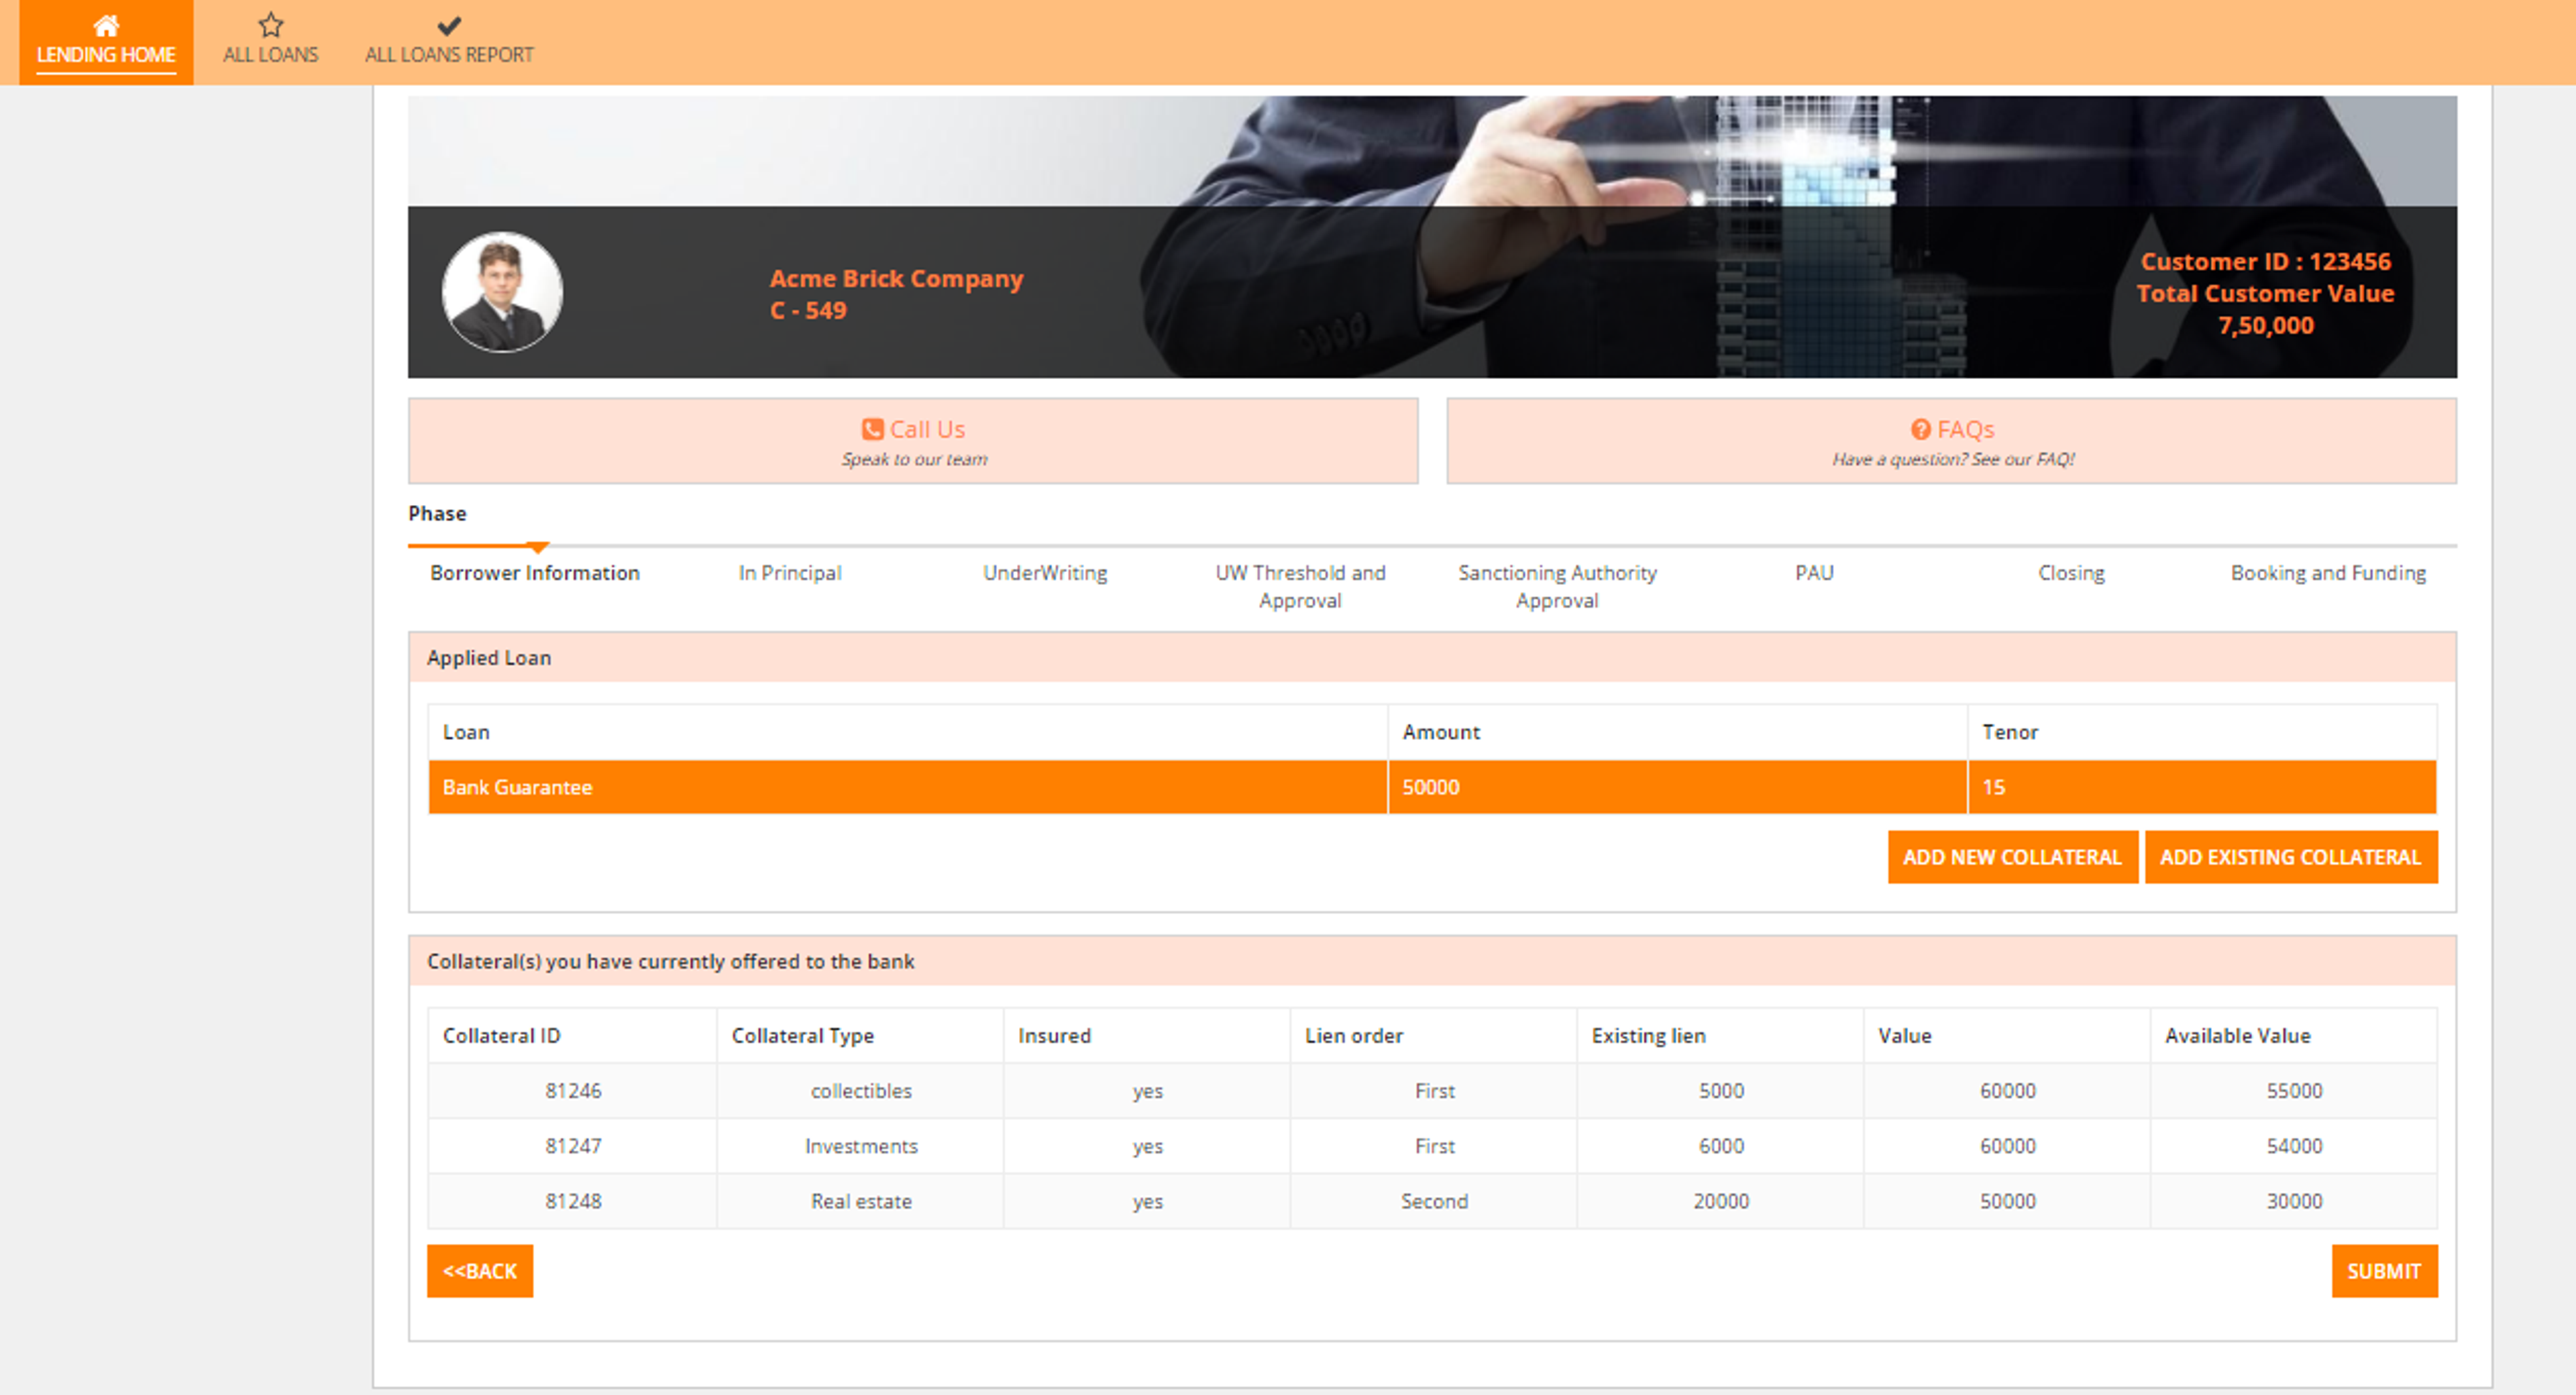The image size is (2576, 1395).
Task: Click the C - 549 customer code
Action: pyautogui.click(x=808, y=310)
